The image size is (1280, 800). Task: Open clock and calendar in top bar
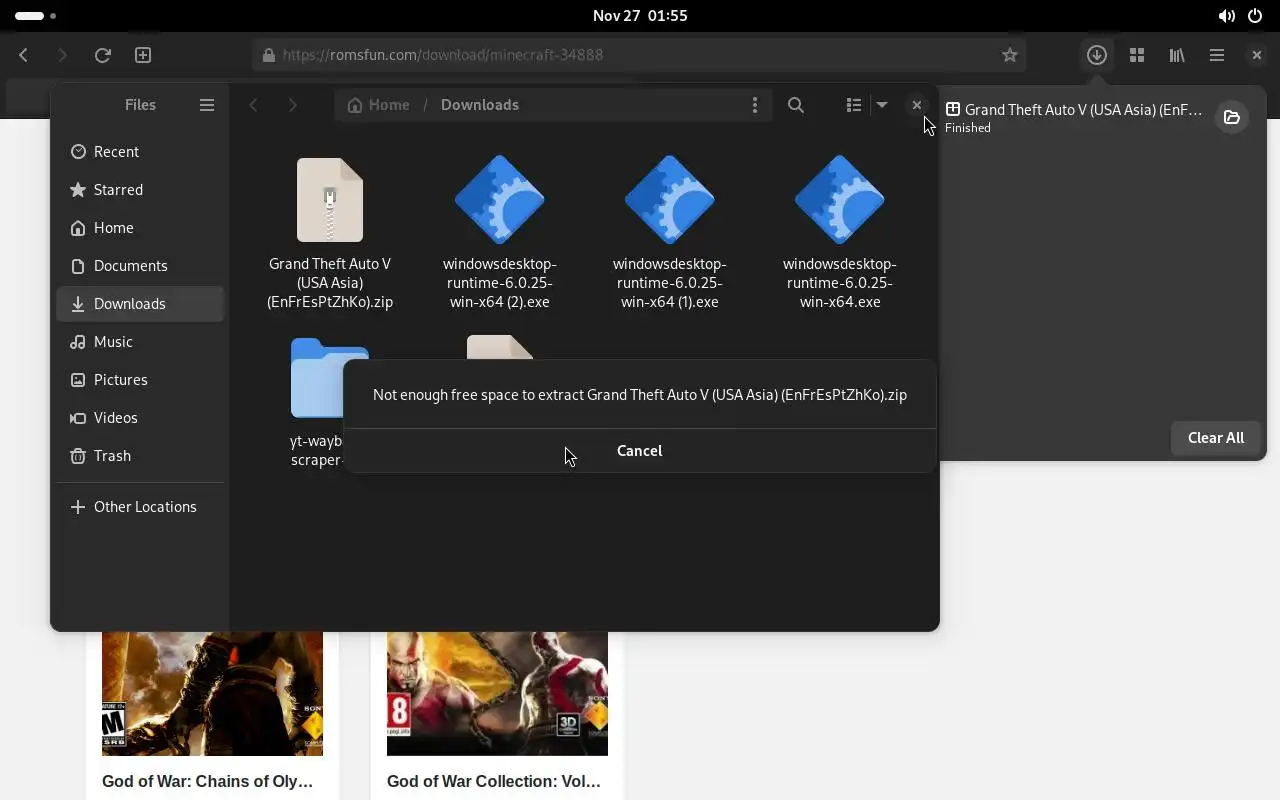click(640, 16)
